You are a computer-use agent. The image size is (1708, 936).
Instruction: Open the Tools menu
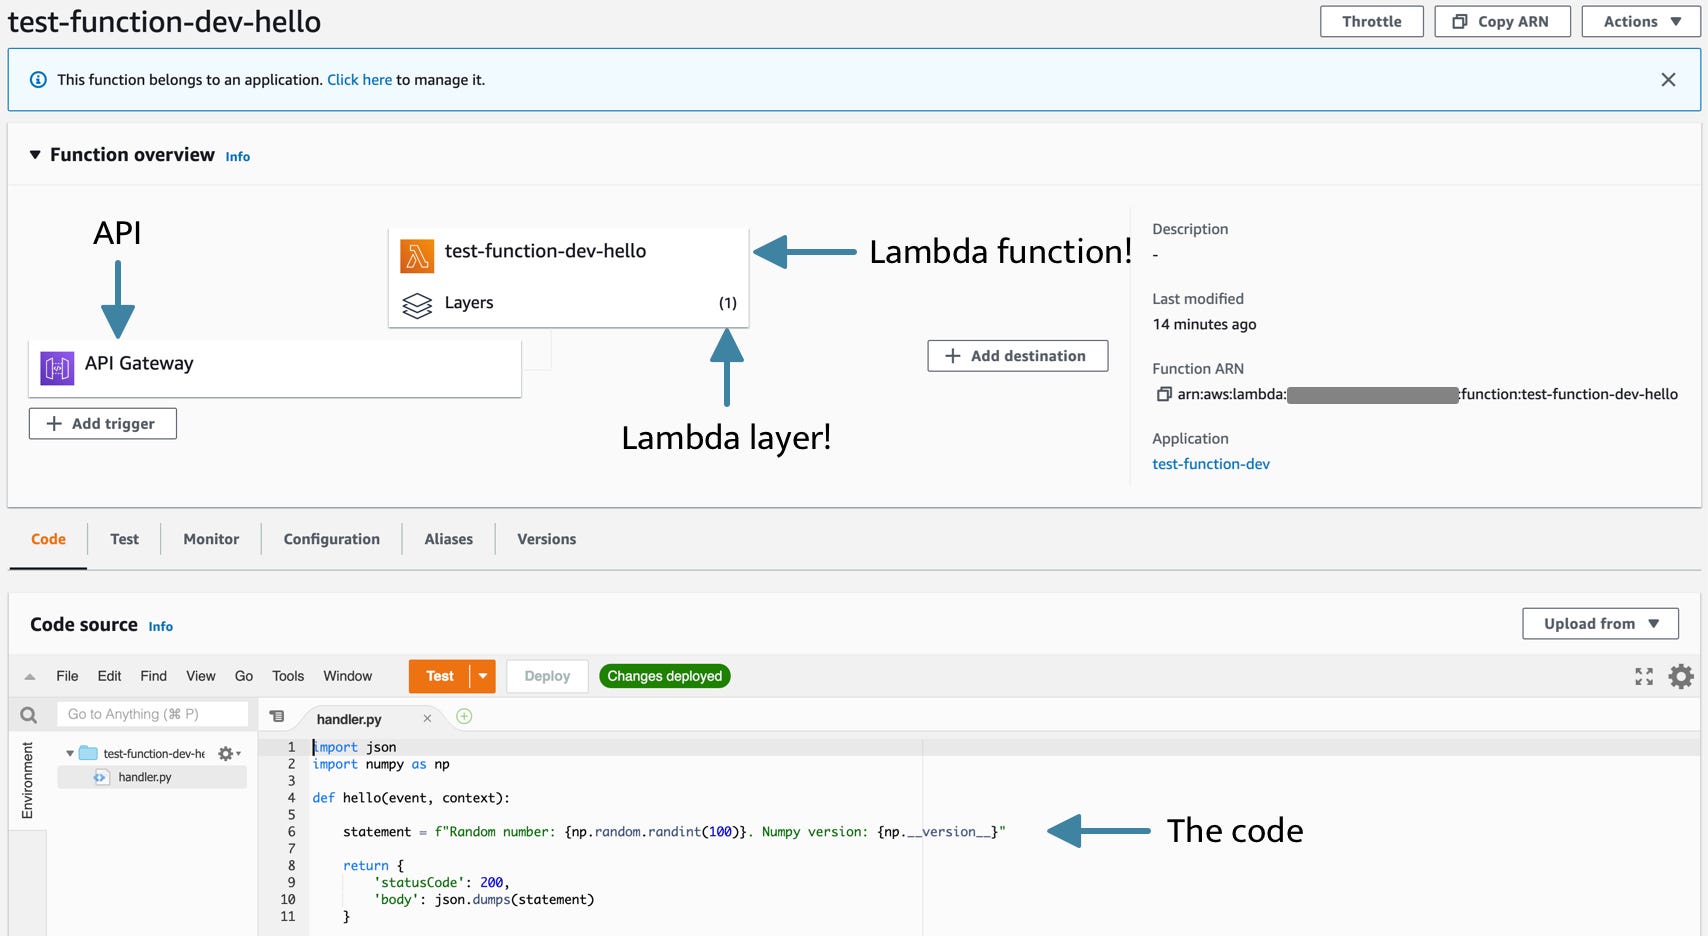pyautogui.click(x=288, y=676)
